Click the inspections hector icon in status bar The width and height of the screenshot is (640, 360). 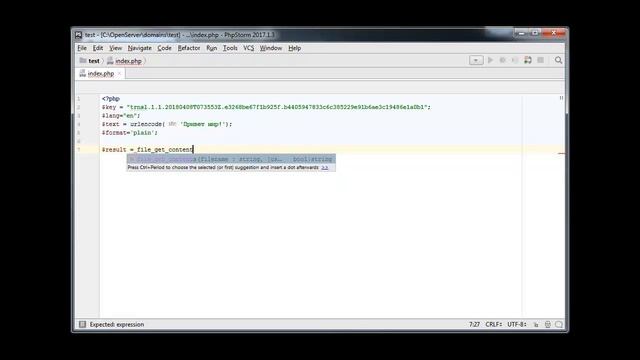(548, 324)
